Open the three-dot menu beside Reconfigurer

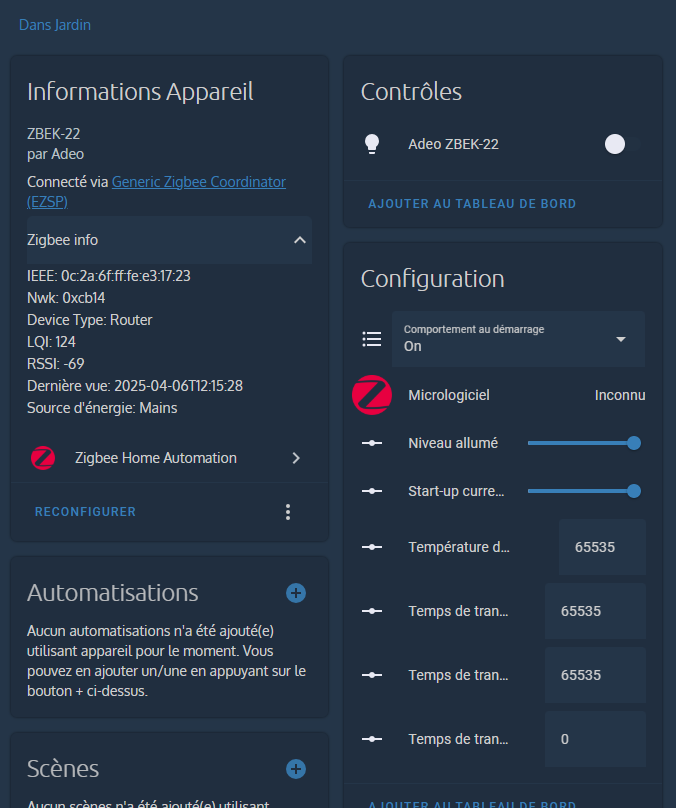tap(288, 512)
